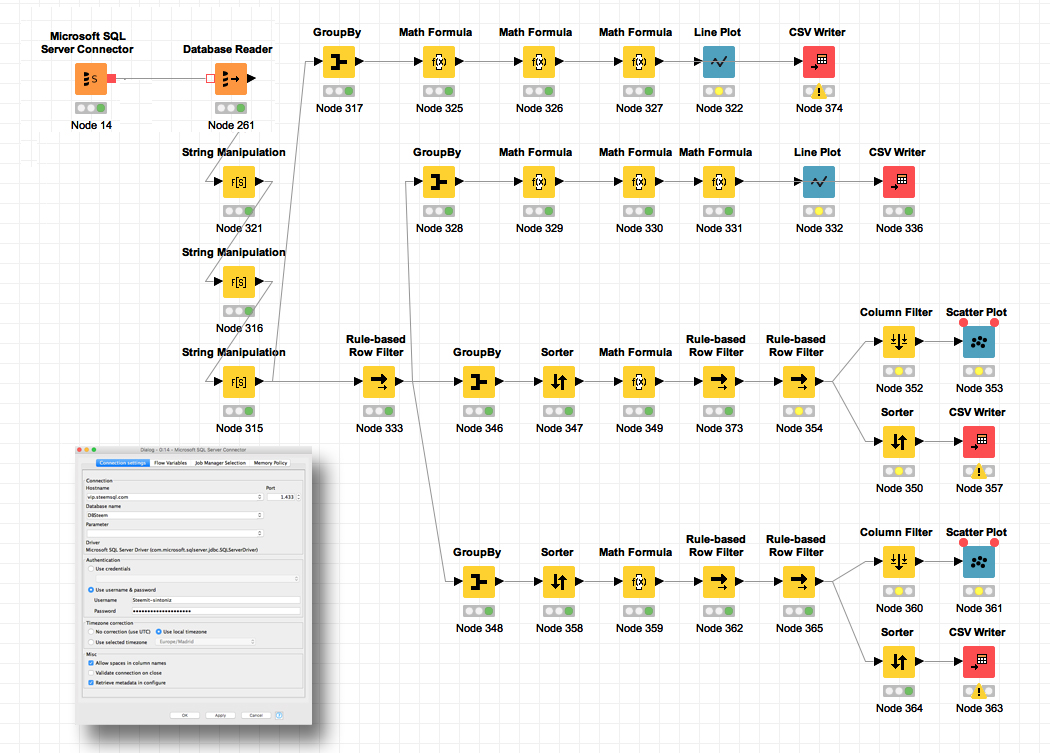This screenshot has height=753, width=1050.
Task: Select Math Formula node 330
Action: click(x=639, y=182)
